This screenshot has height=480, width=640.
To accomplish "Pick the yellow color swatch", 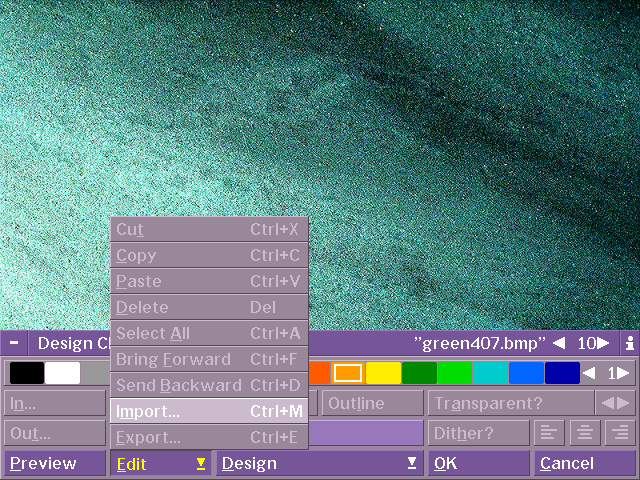I will [x=383, y=373].
